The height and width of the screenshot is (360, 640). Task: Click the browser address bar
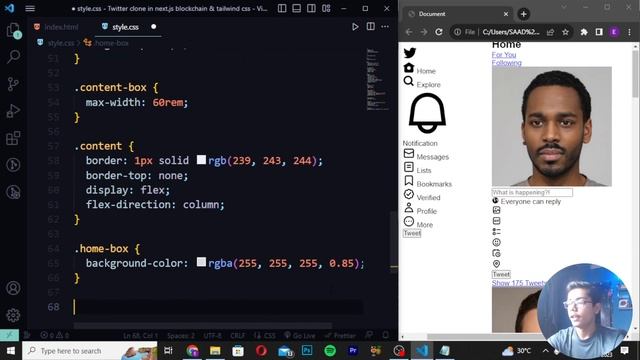coord(510,32)
